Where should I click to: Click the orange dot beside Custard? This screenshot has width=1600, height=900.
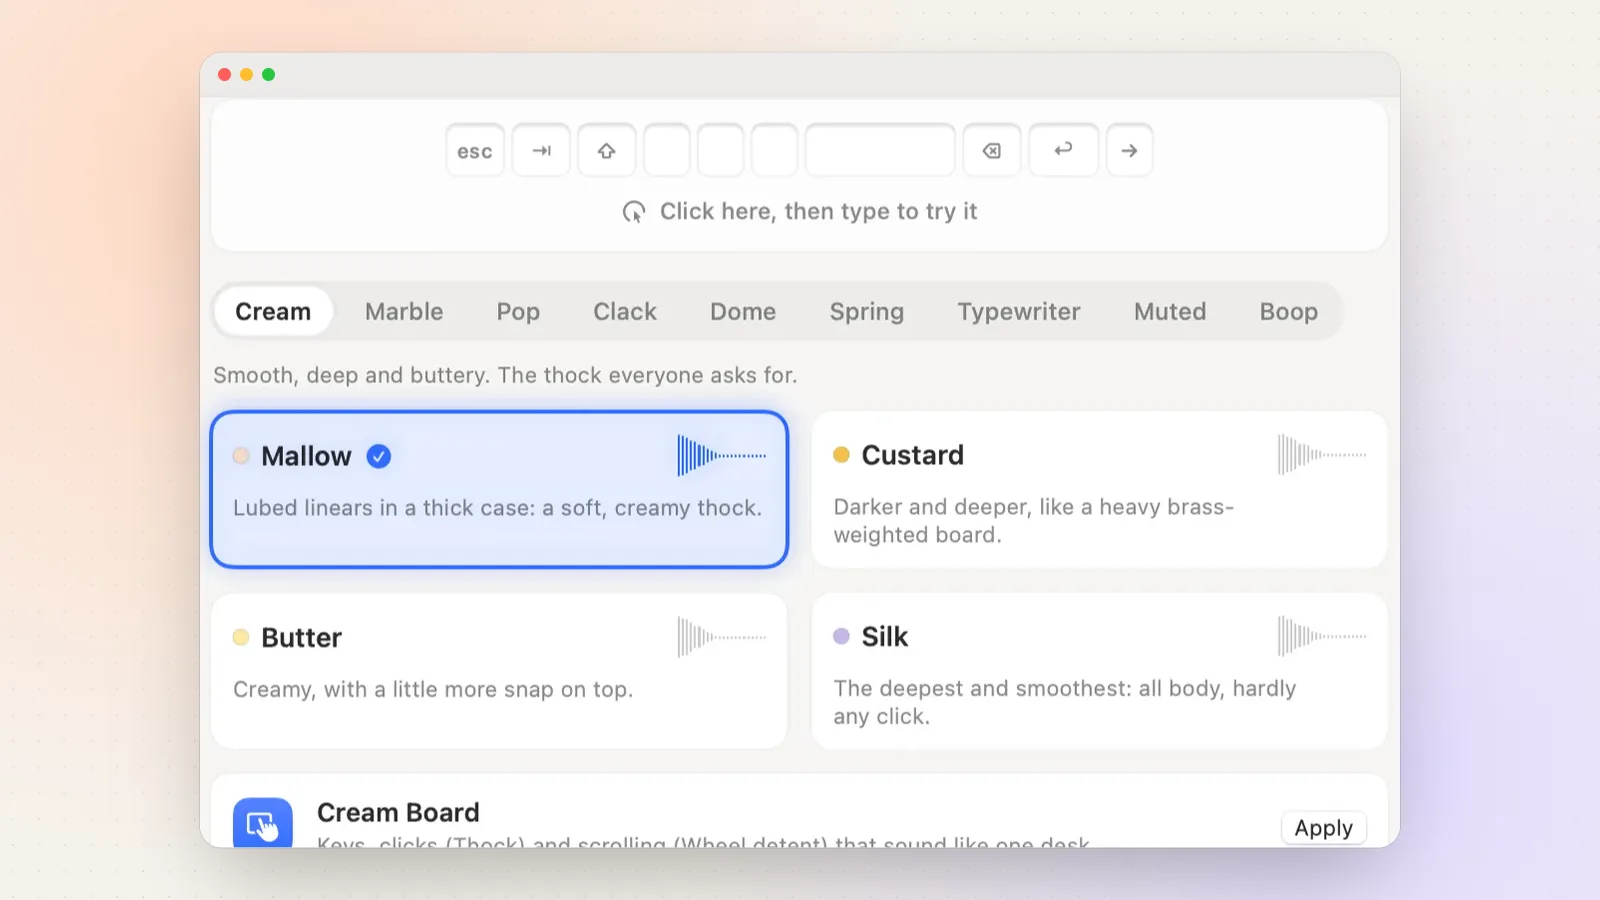pos(841,455)
